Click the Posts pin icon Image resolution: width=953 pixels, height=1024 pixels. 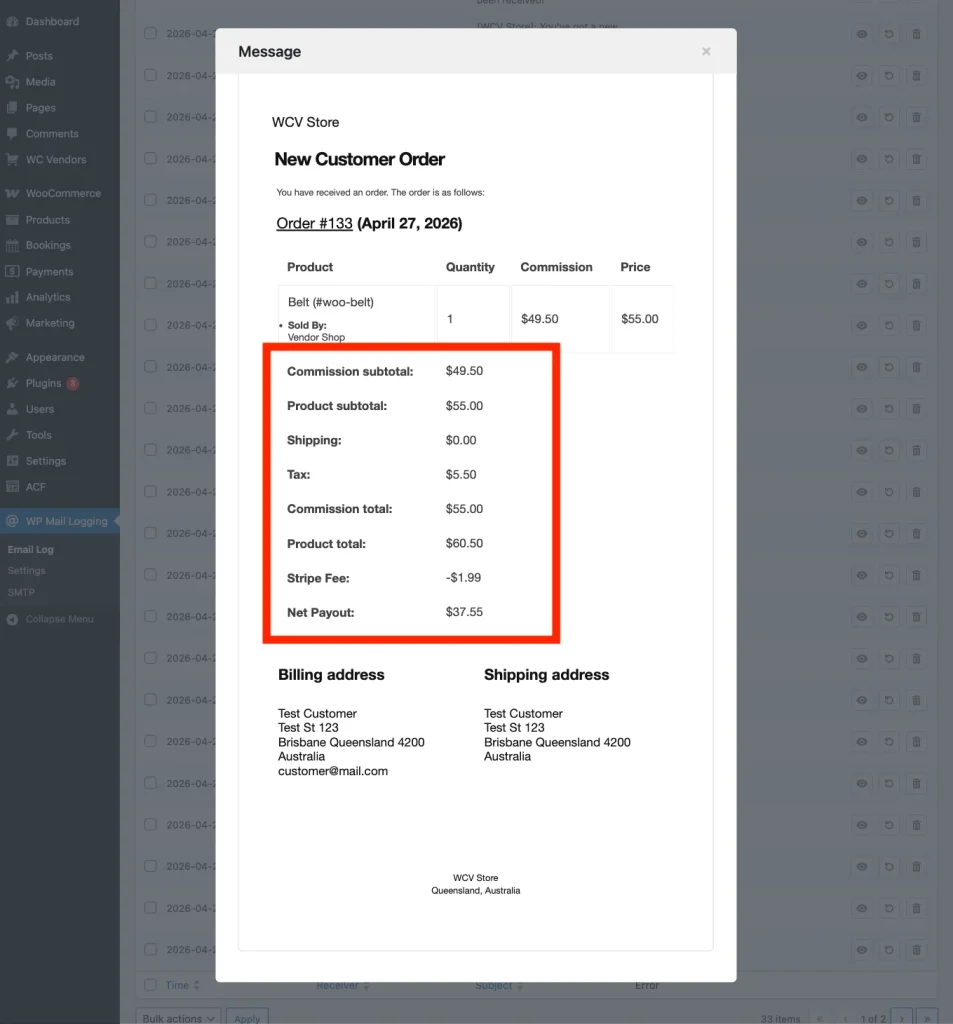pyautogui.click(x=12, y=56)
